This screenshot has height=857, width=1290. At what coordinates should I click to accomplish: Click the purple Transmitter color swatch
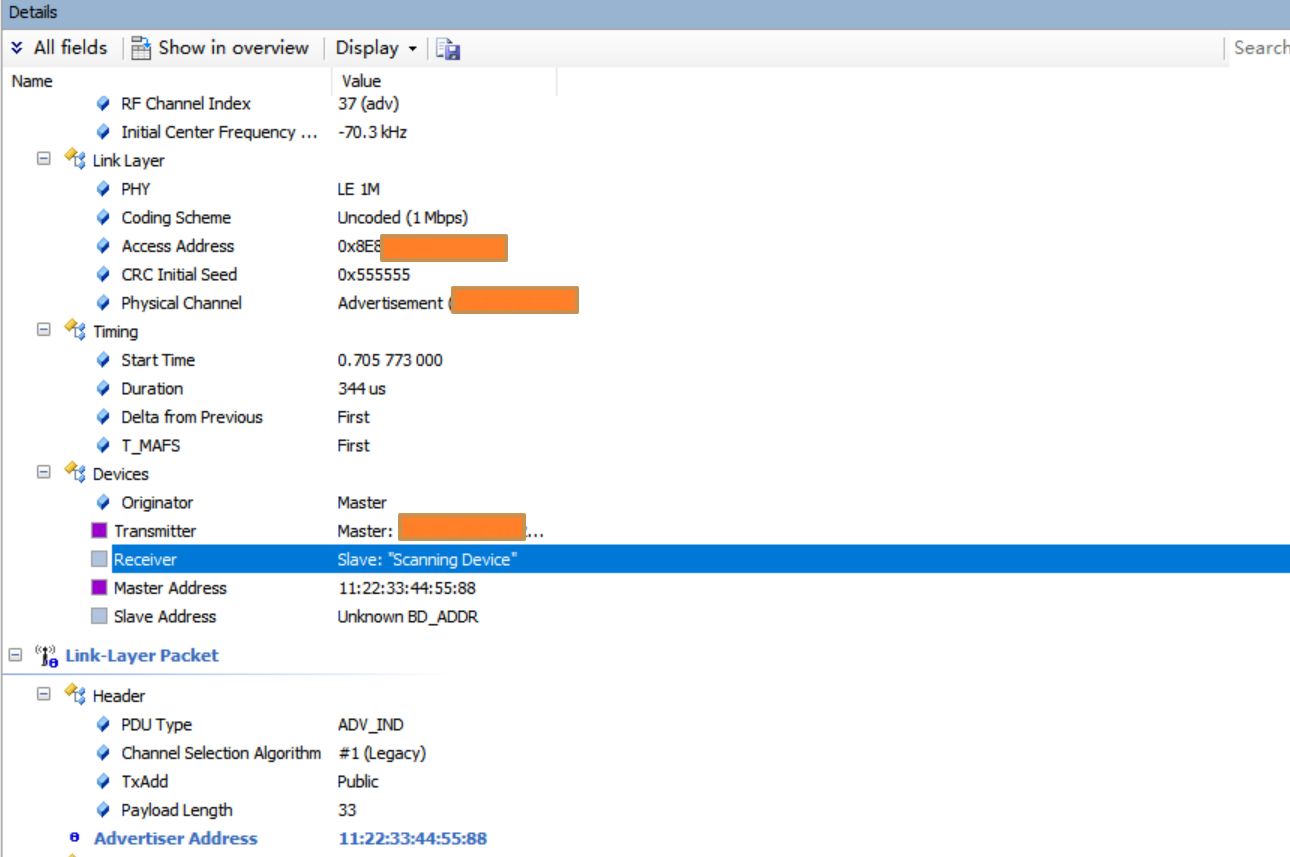(99, 531)
